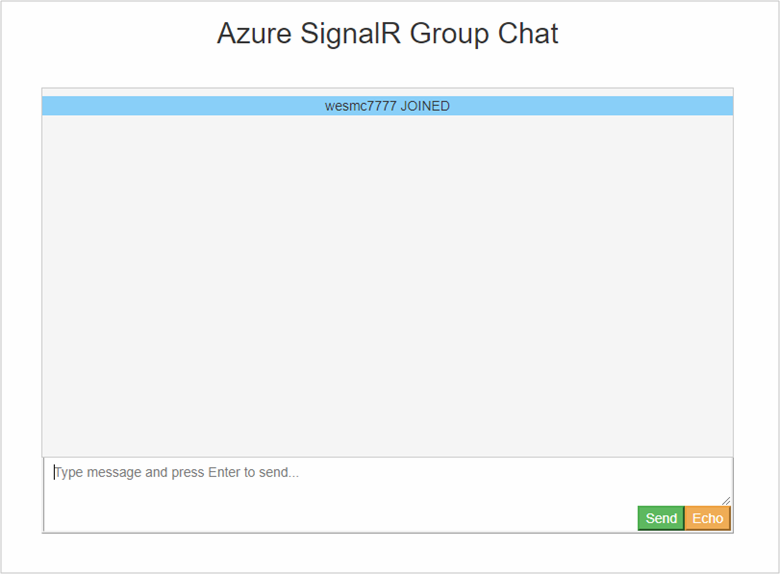Click the empty chat messages area

coord(388,286)
